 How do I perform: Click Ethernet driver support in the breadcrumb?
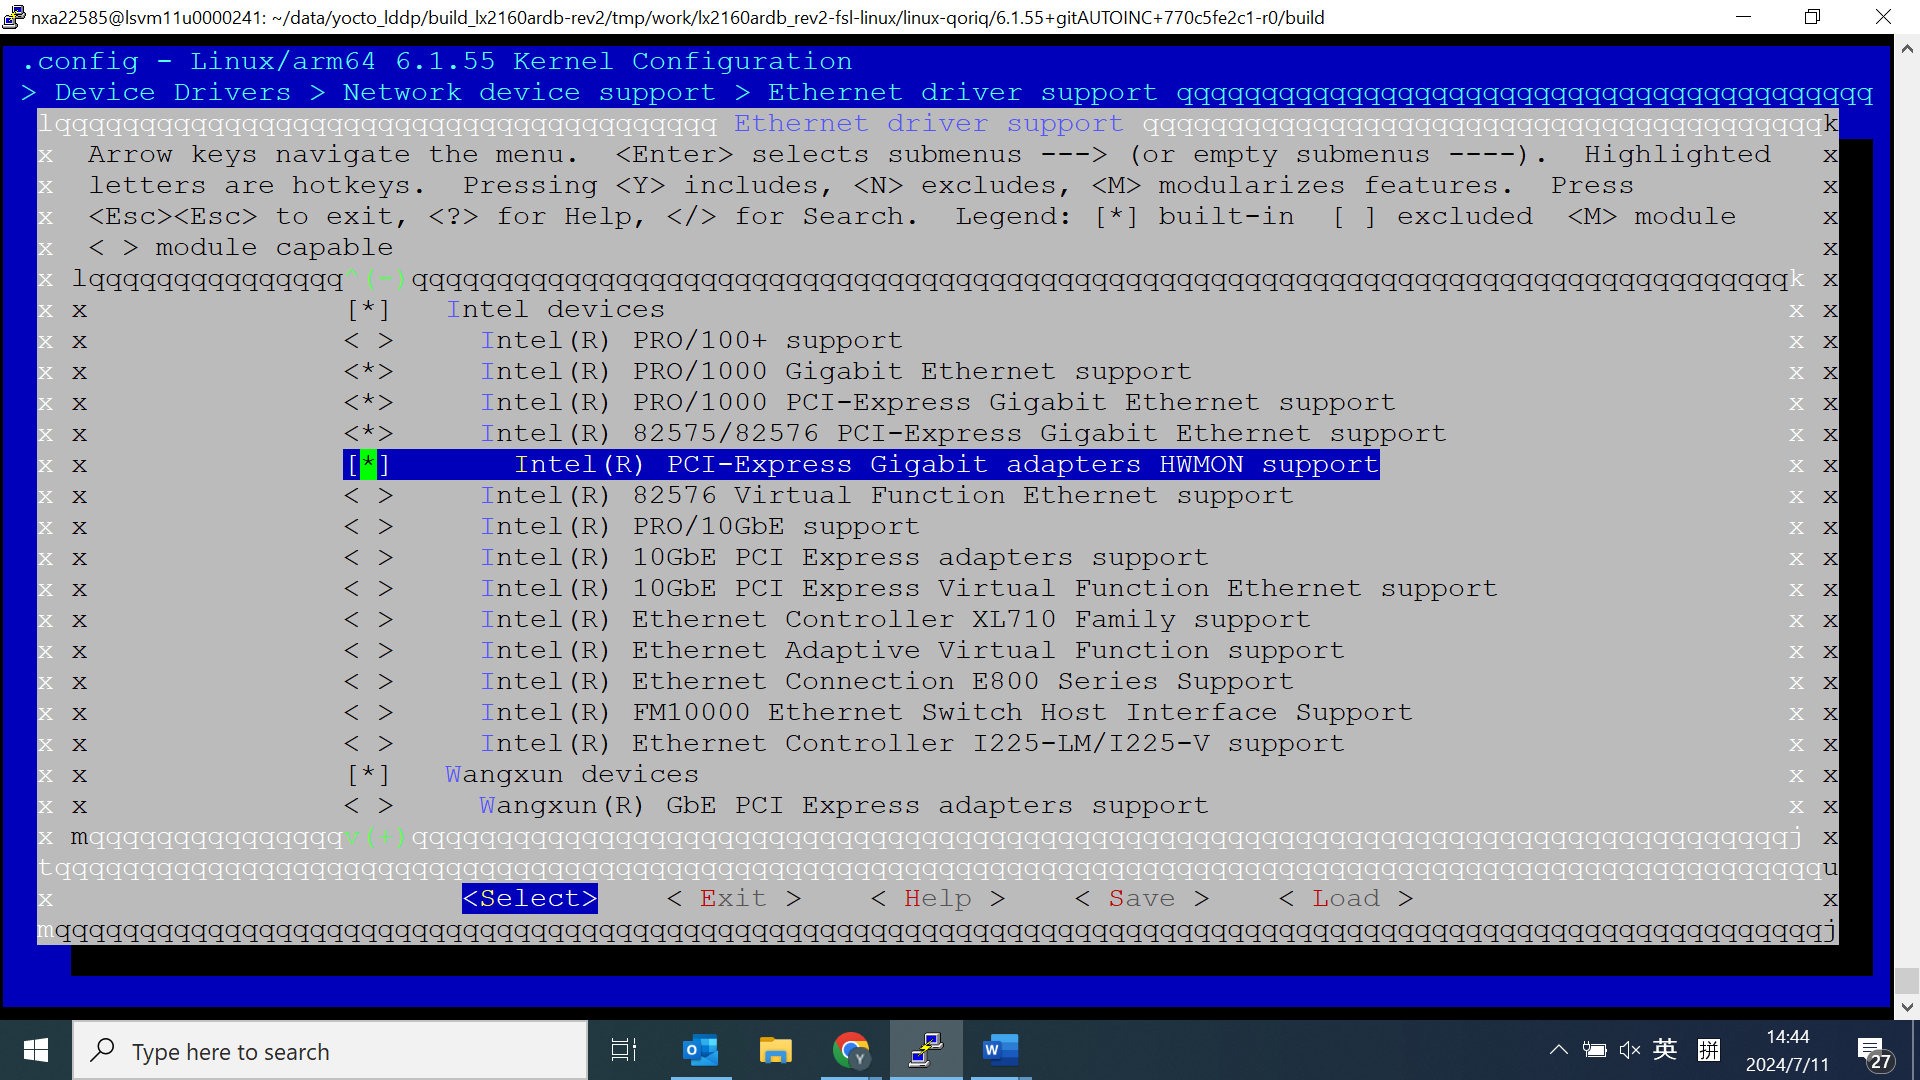point(963,92)
